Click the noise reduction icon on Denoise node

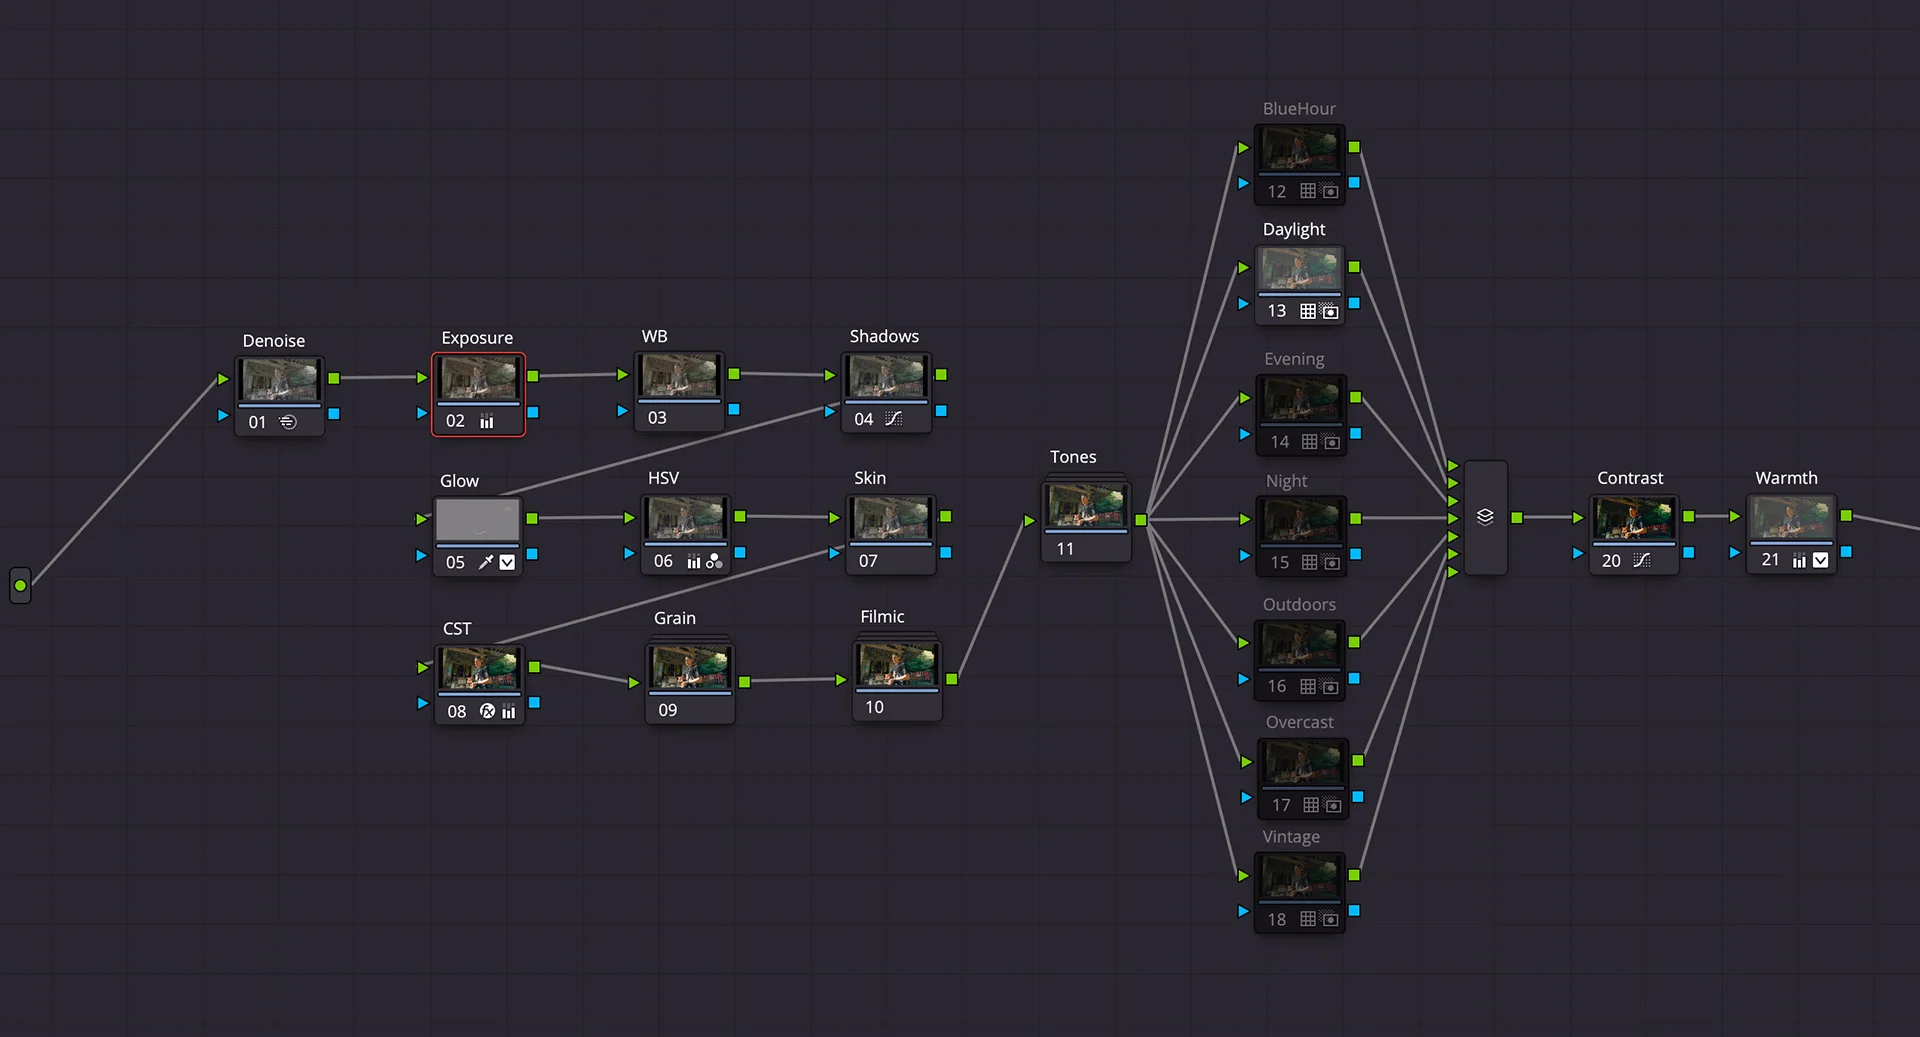288,422
